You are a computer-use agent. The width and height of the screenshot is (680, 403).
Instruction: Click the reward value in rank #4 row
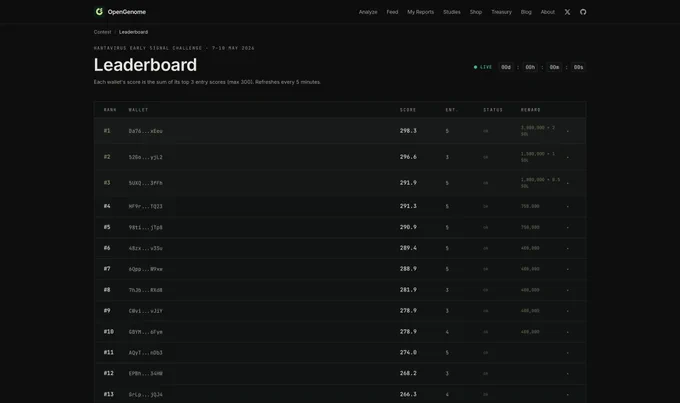pos(530,206)
